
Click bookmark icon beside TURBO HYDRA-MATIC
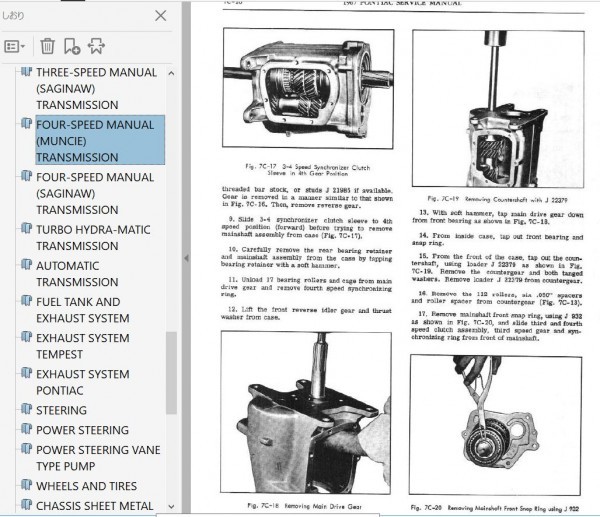coord(26,228)
